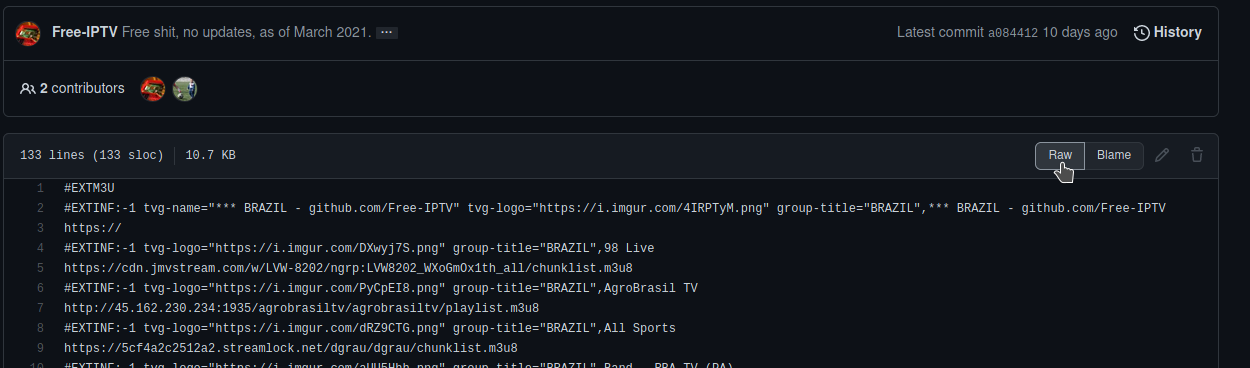Click the streamlock dgrau URL line
Screen dimensions: 1250x368
point(291,348)
